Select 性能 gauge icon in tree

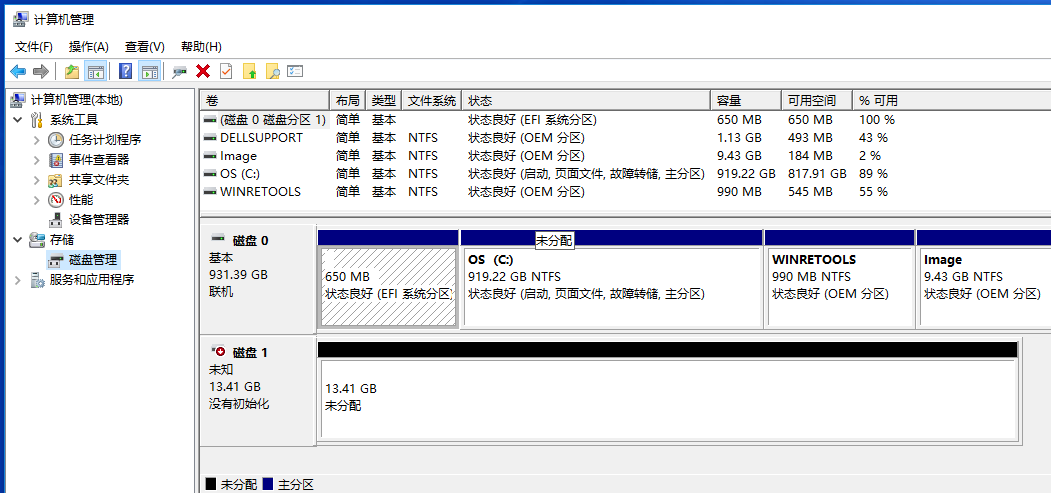(x=56, y=200)
